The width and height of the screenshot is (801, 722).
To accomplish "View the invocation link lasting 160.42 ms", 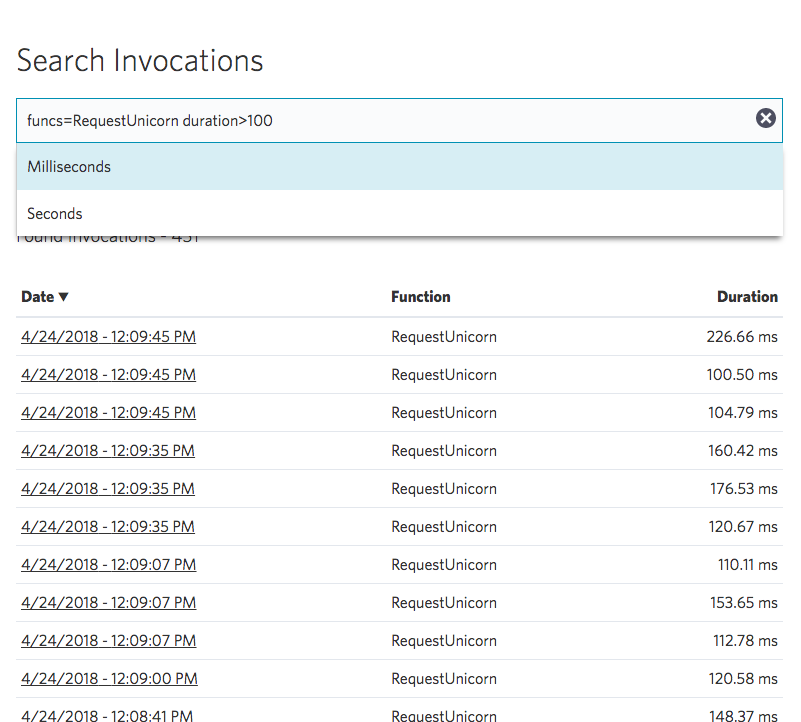I will click(x=108, y=451).
